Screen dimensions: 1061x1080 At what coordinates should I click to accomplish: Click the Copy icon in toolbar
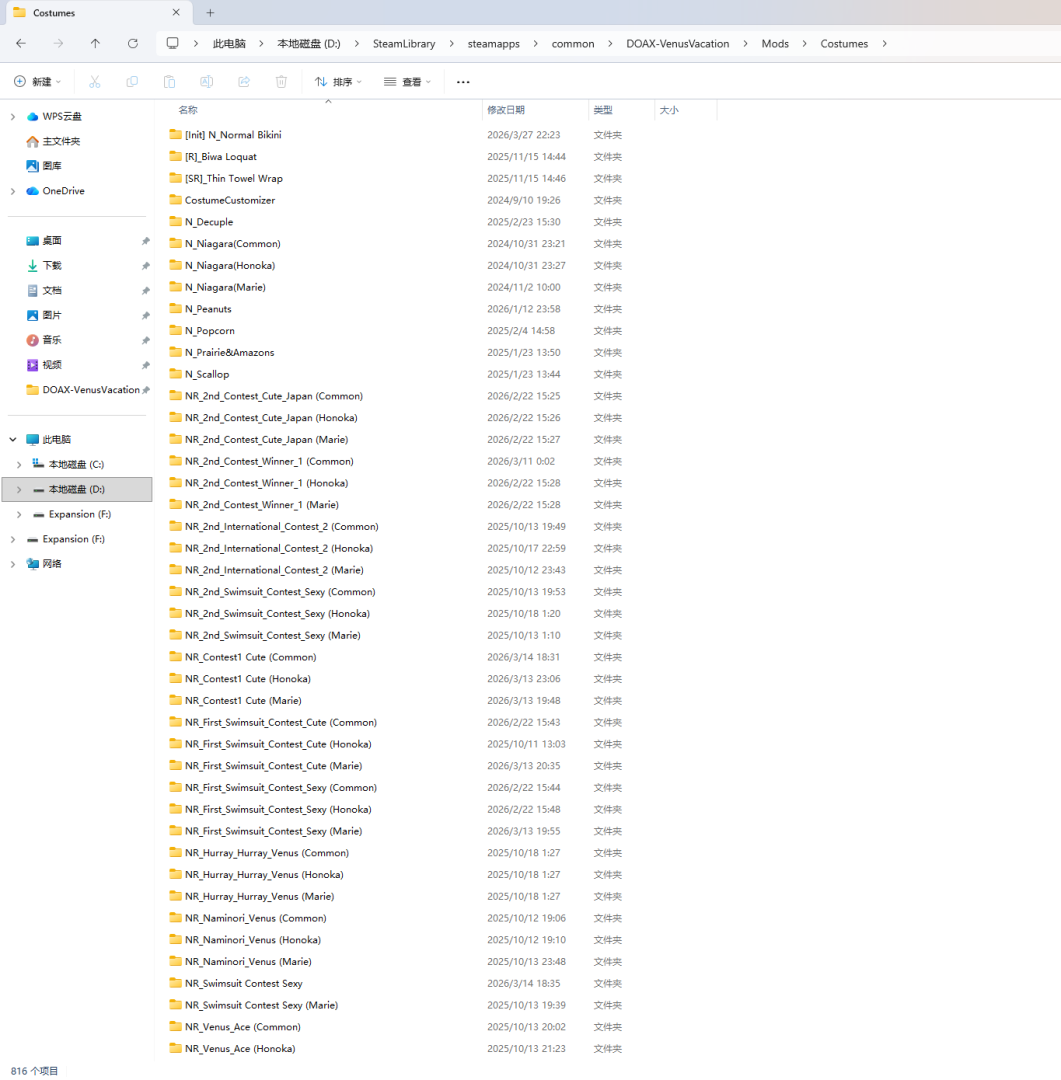tap(132, 82)
